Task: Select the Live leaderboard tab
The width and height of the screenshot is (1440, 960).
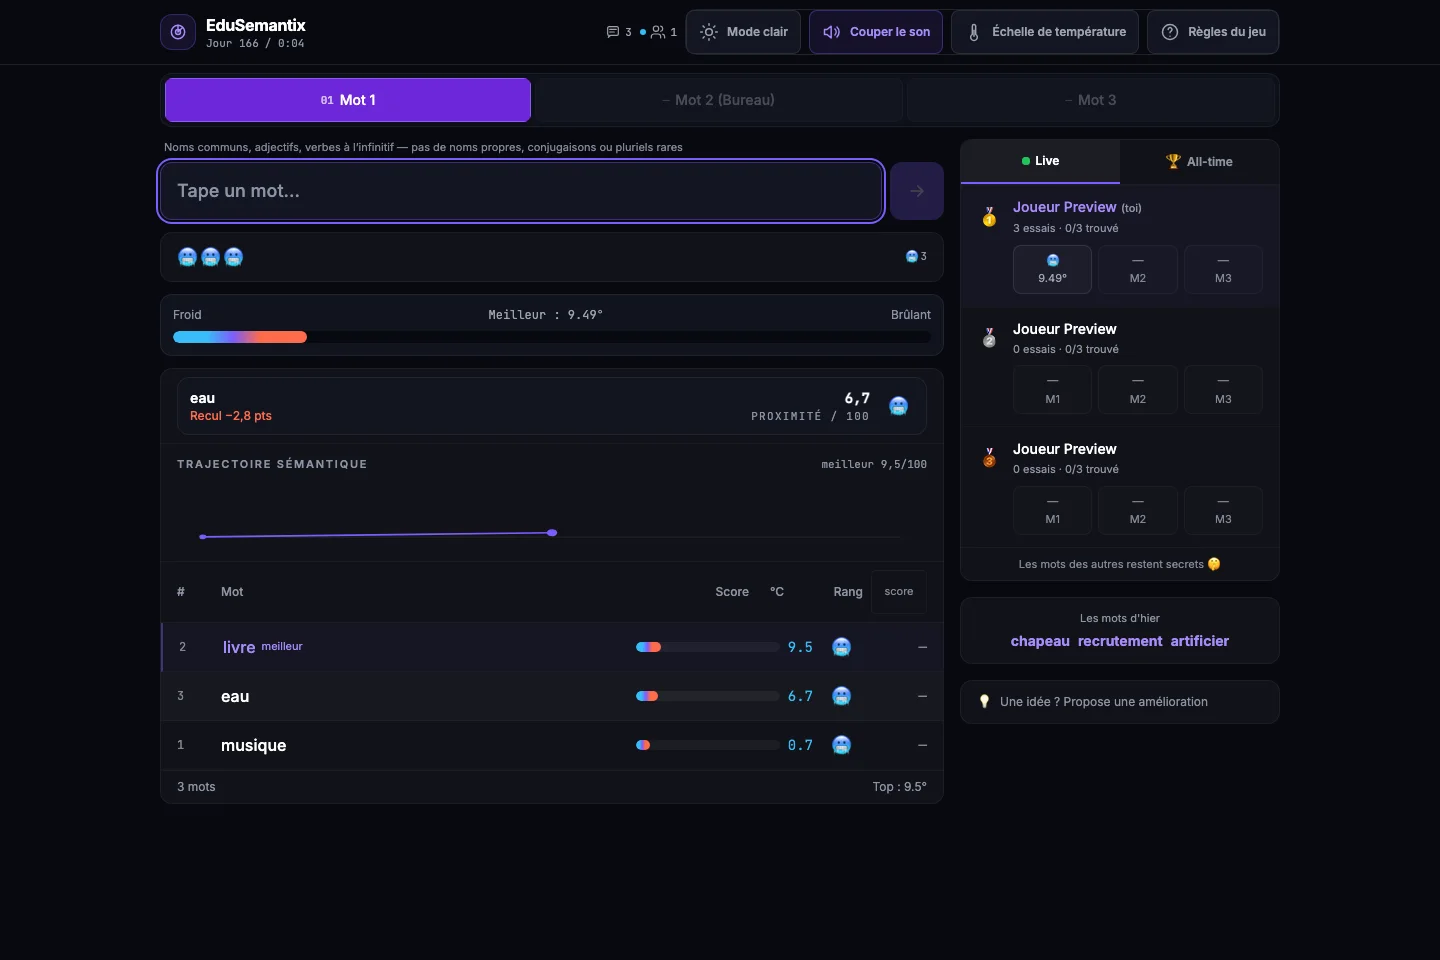Action: (1040, 161)
